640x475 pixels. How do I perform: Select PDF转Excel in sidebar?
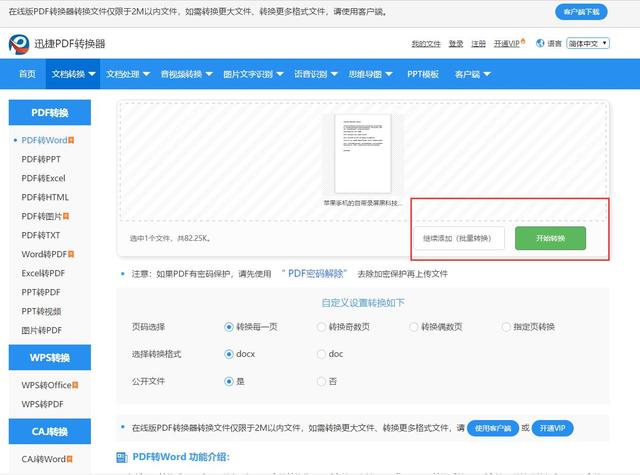[x=43, y=178]
